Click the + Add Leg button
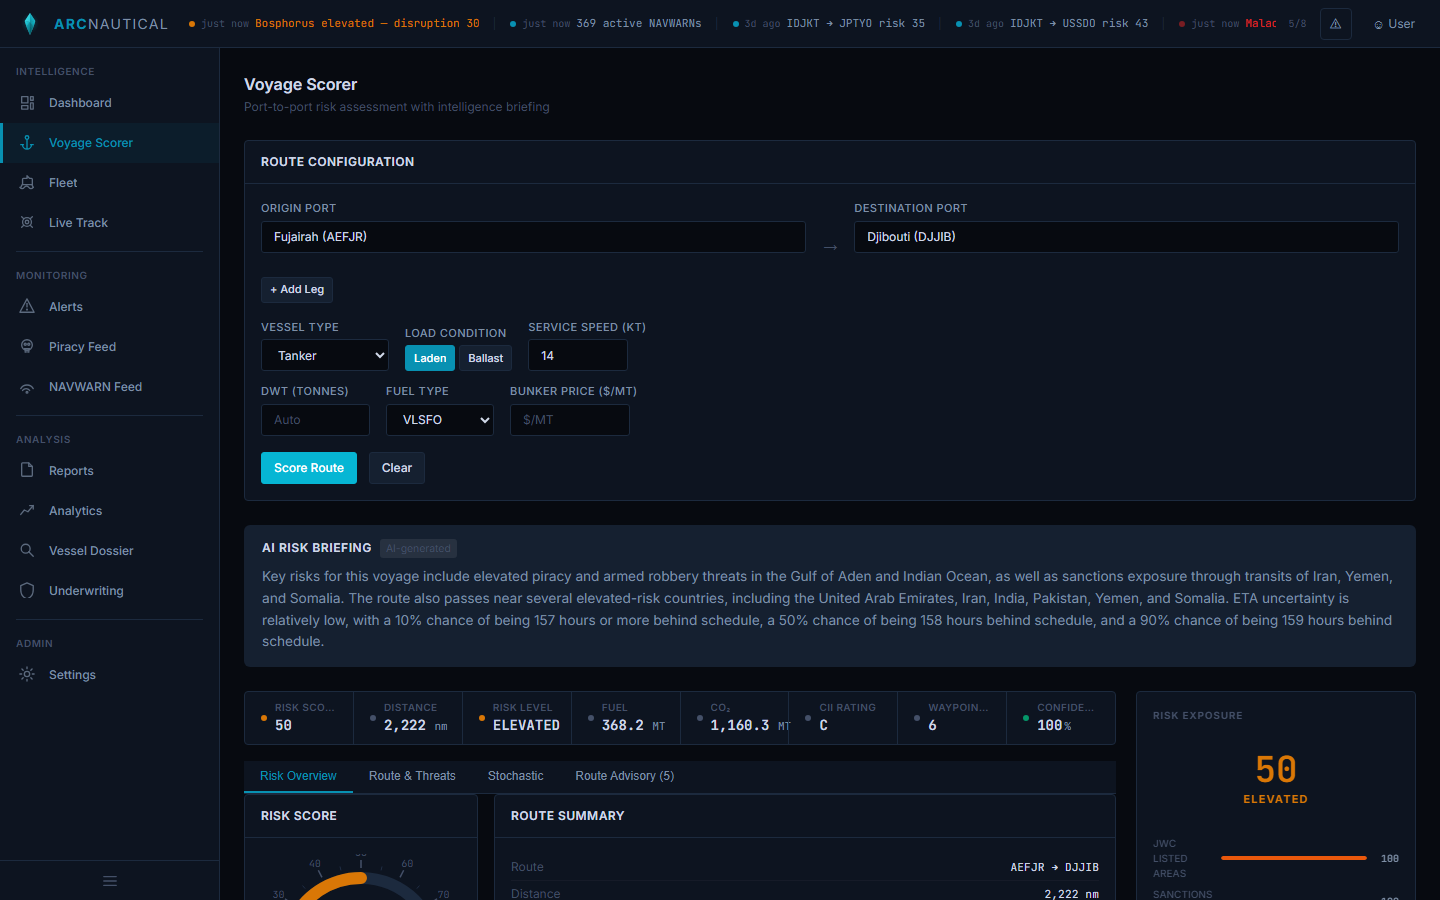The width and height of the screenshot is (1440, 900). [x=297, y=290]
